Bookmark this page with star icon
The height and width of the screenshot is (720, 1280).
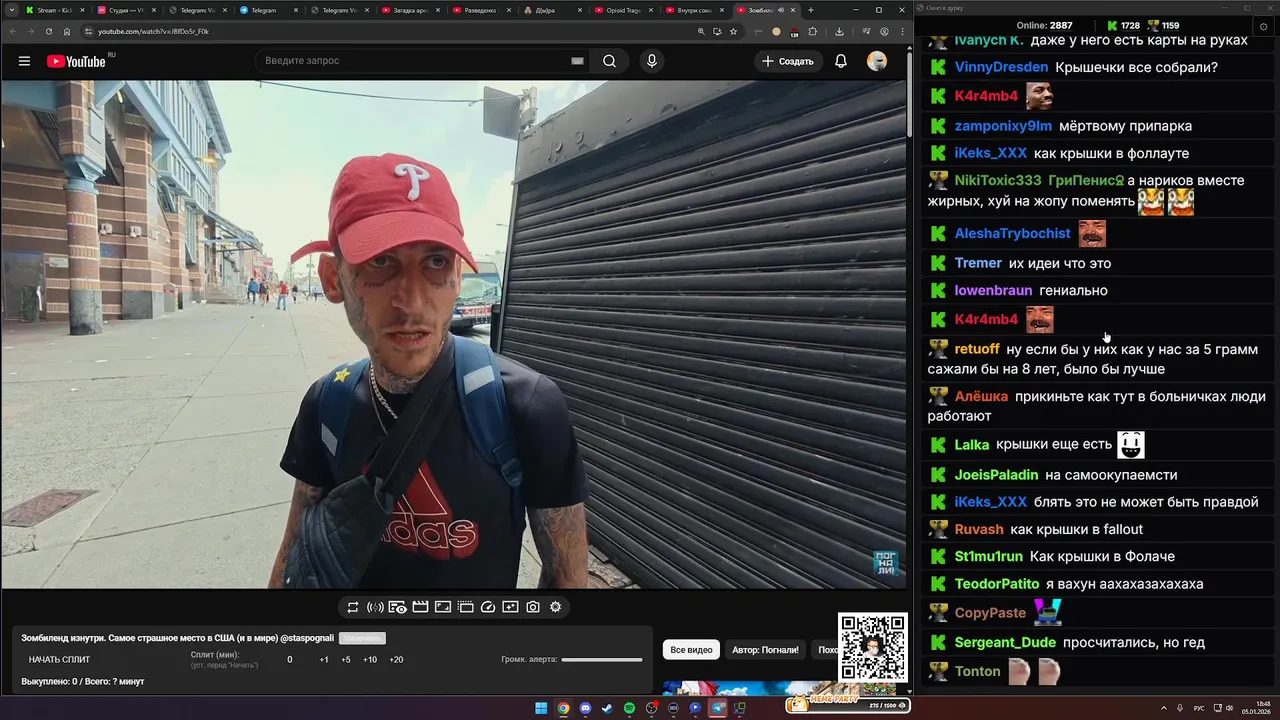pos(733,31)
